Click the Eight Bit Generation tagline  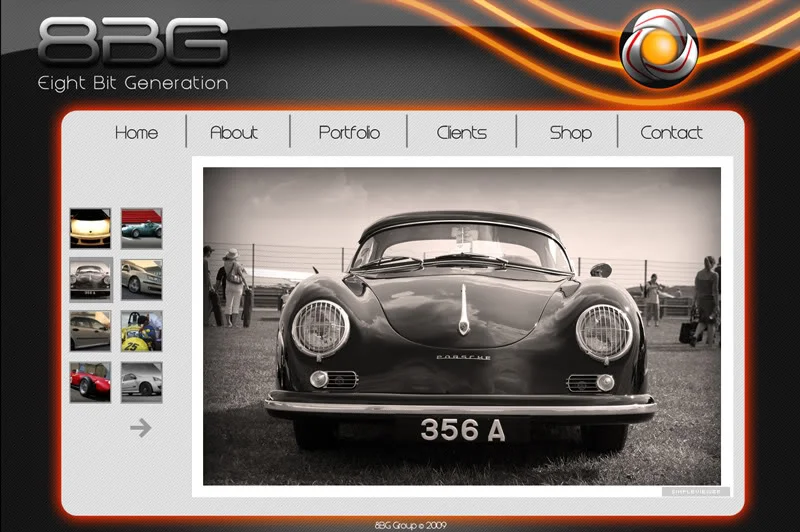tap(133, 83)
